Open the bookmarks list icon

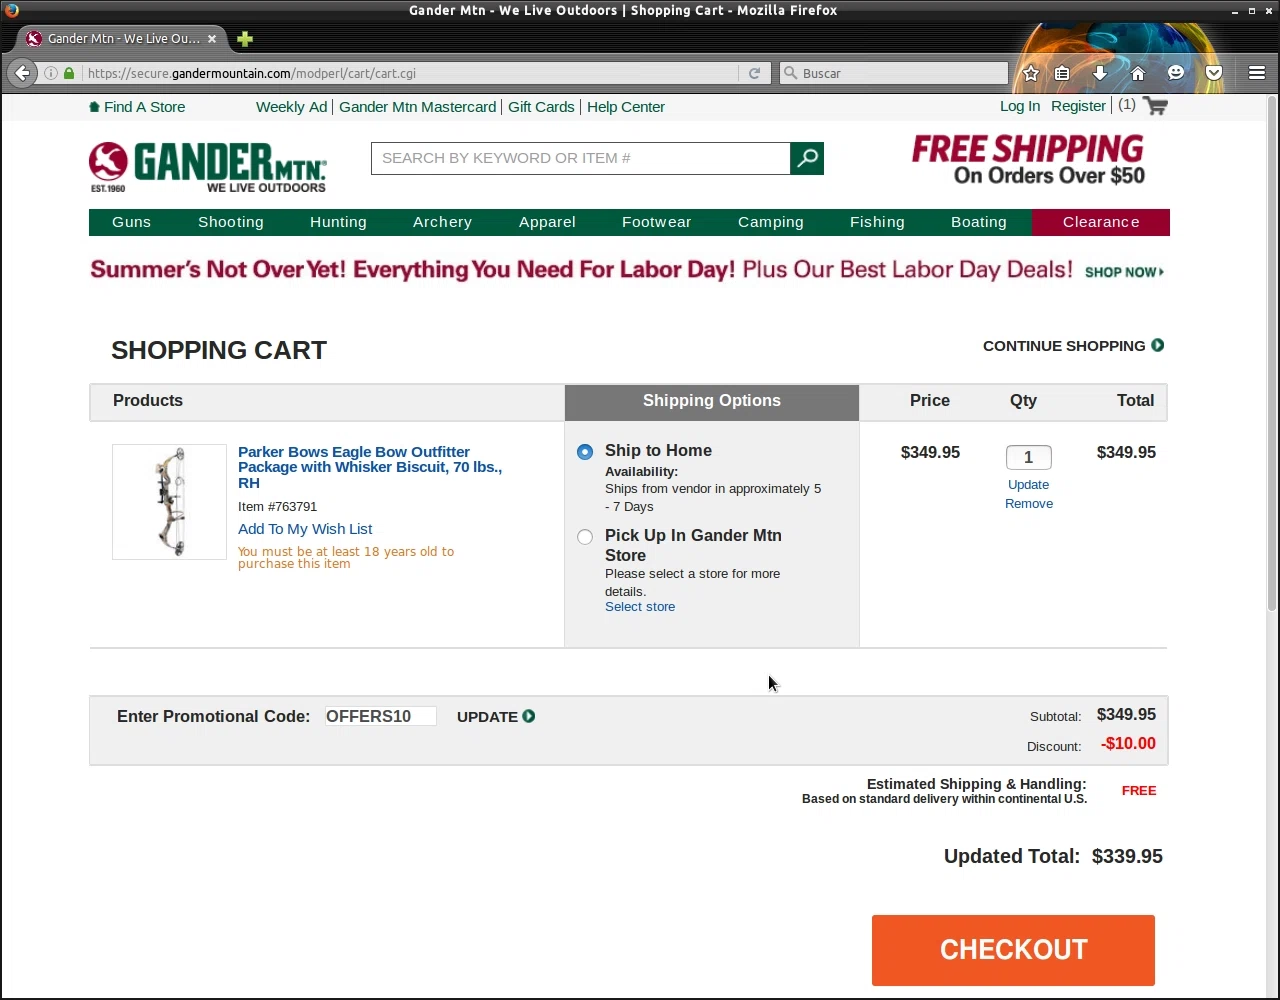pos(1062,73)
